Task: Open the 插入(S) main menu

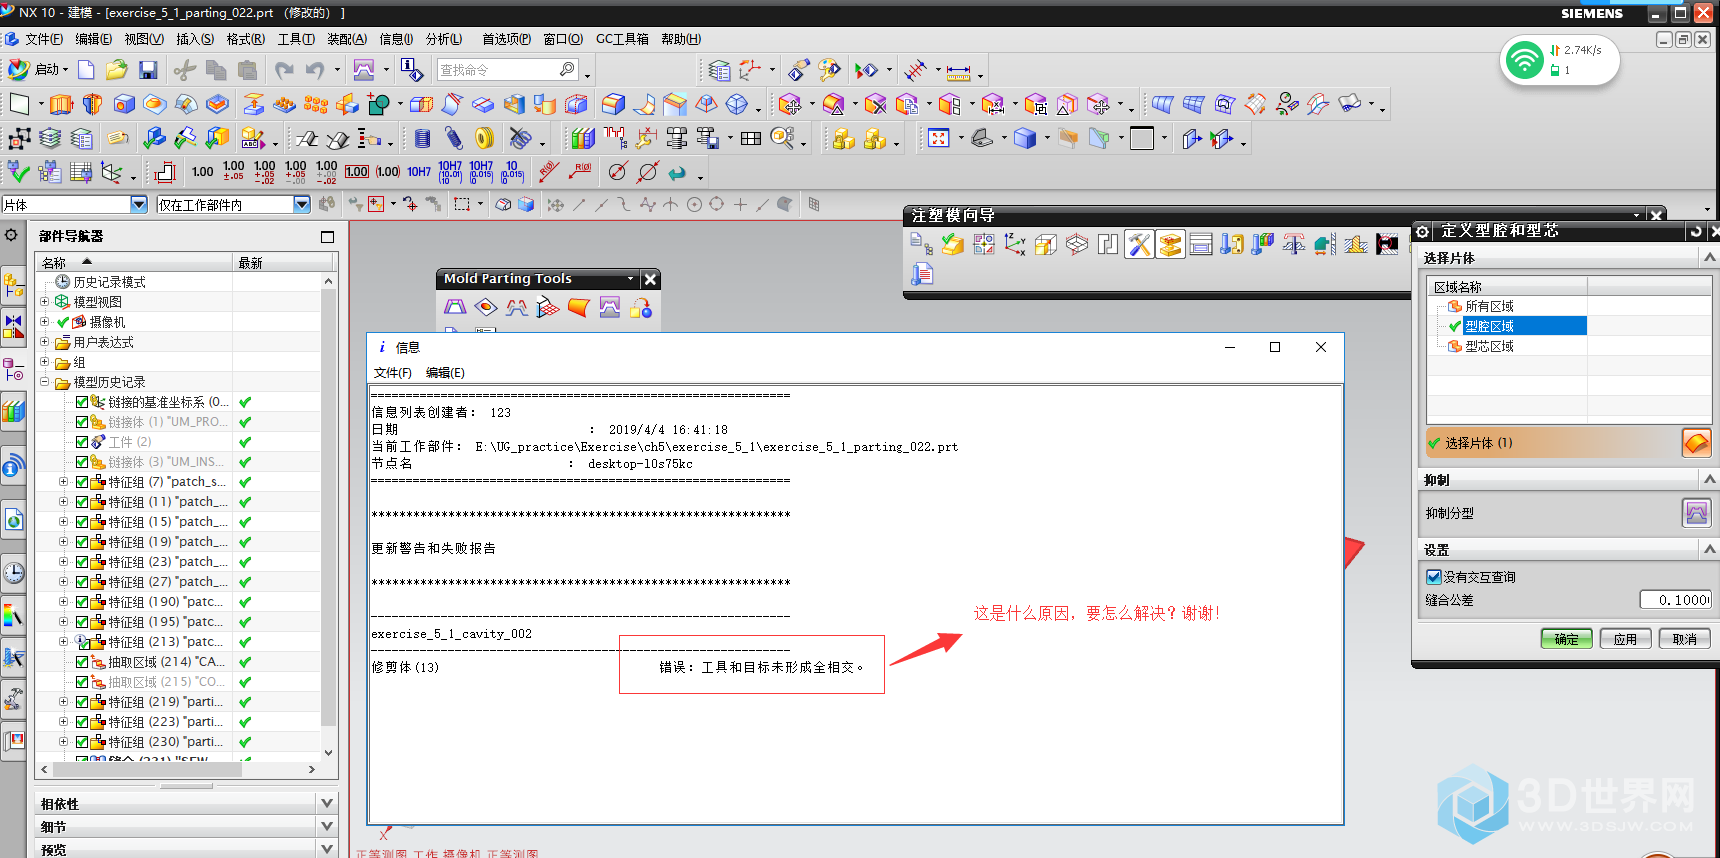Action: point(195,39)
